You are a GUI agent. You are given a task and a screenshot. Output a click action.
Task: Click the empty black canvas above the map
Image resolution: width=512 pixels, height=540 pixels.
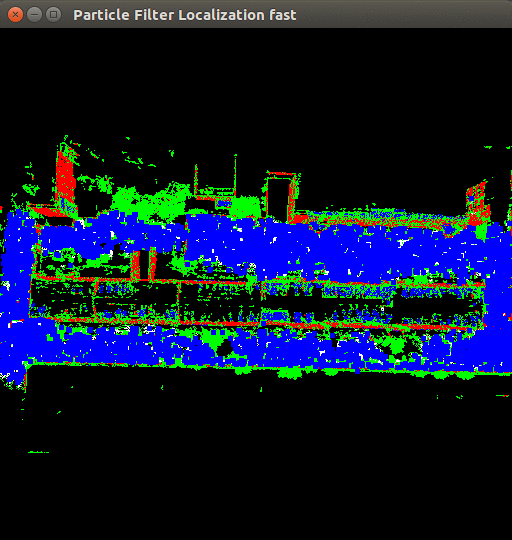click(256, 83)
